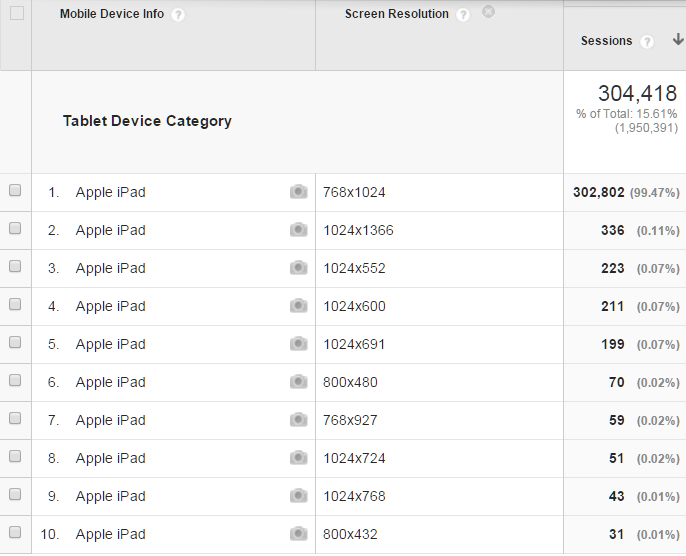Image resolution: width=686 pixels, height=556 pixels.
Task: Sort by the Sessions column header
Action: (606, 41)
